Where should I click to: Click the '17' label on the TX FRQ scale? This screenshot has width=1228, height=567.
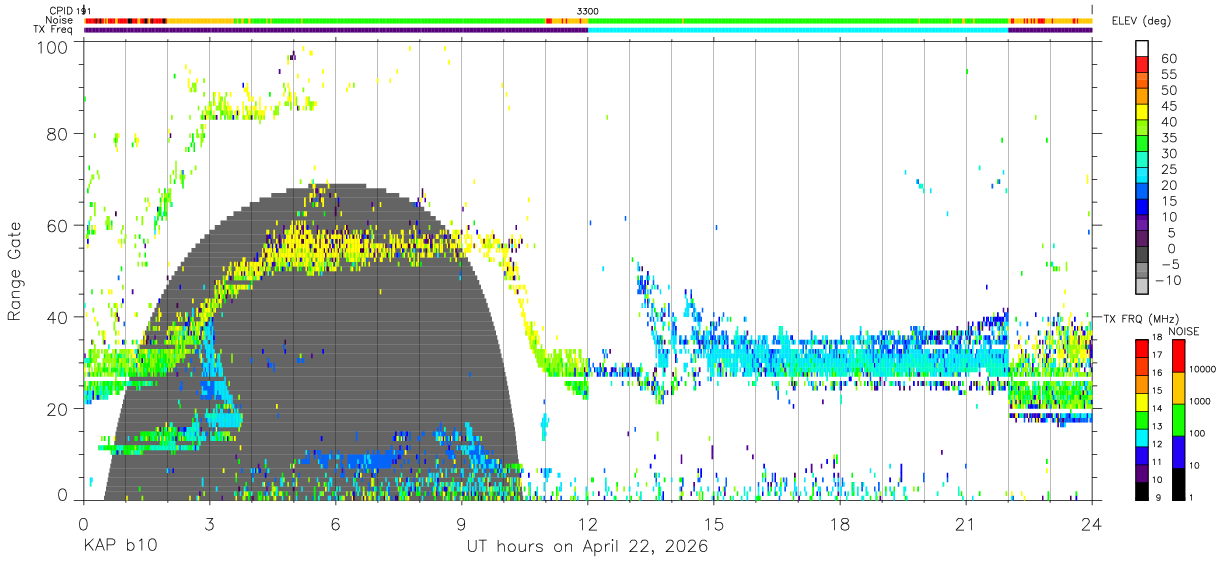pos(1158,355)
